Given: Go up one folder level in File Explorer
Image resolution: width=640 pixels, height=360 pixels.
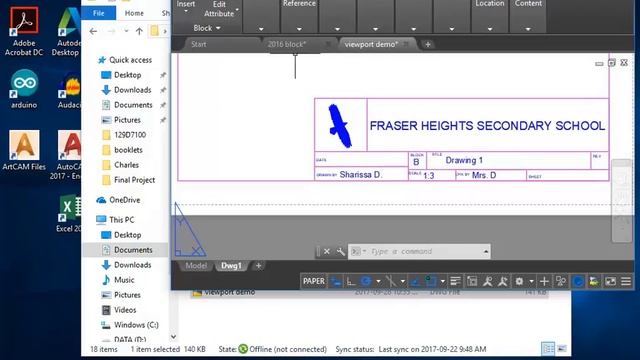Looking at the screenshot, I should click(139, 31).
